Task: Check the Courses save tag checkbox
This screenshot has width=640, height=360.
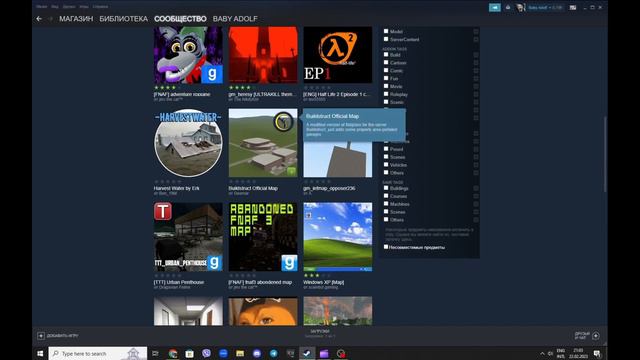Action: click(x=386, y=196)
